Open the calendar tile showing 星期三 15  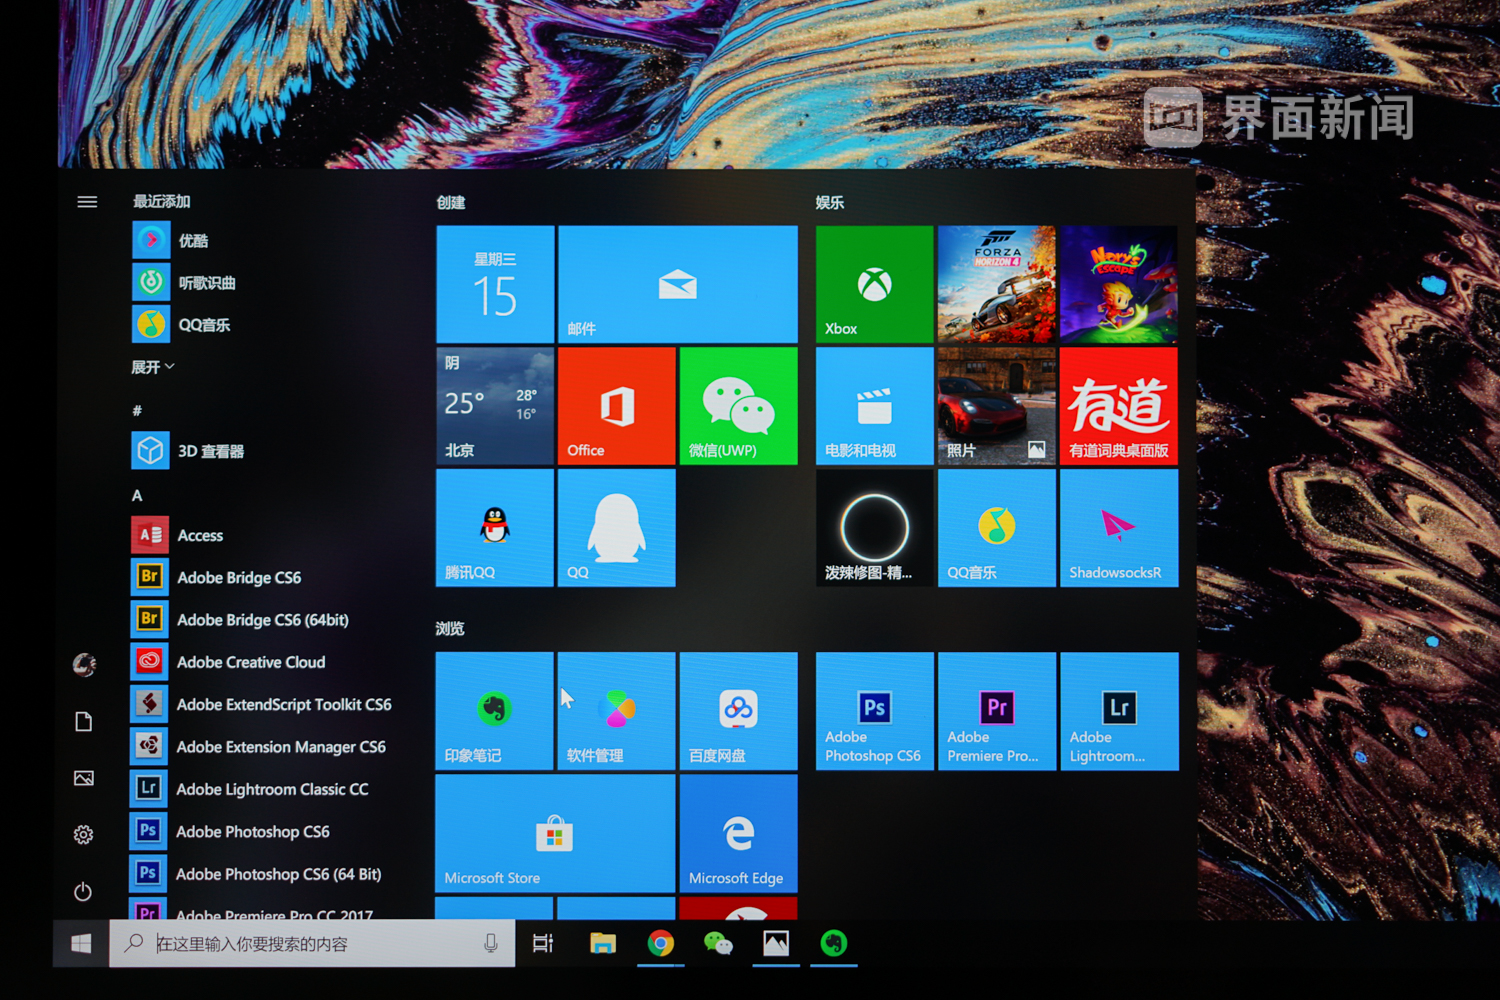click(495, 284)
